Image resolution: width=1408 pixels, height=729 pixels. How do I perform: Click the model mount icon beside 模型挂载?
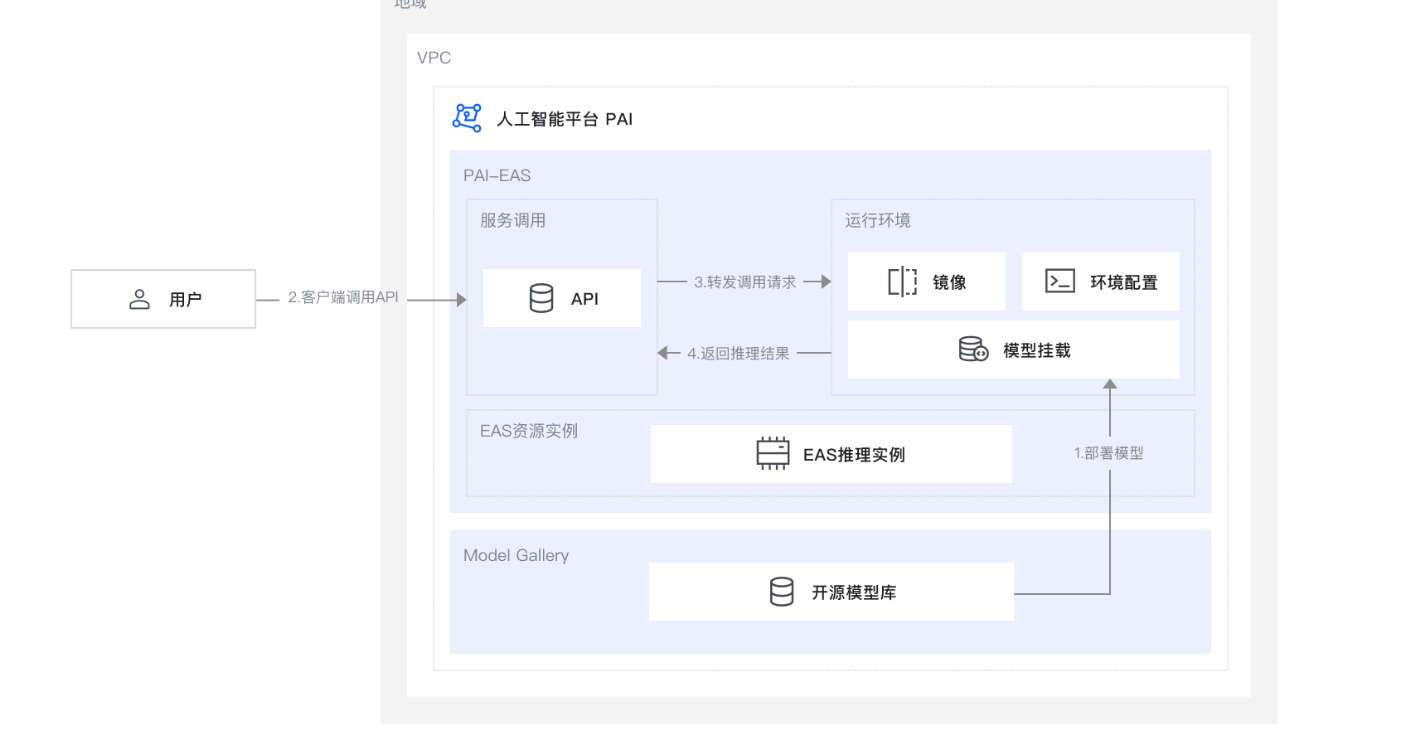point(973,350)
